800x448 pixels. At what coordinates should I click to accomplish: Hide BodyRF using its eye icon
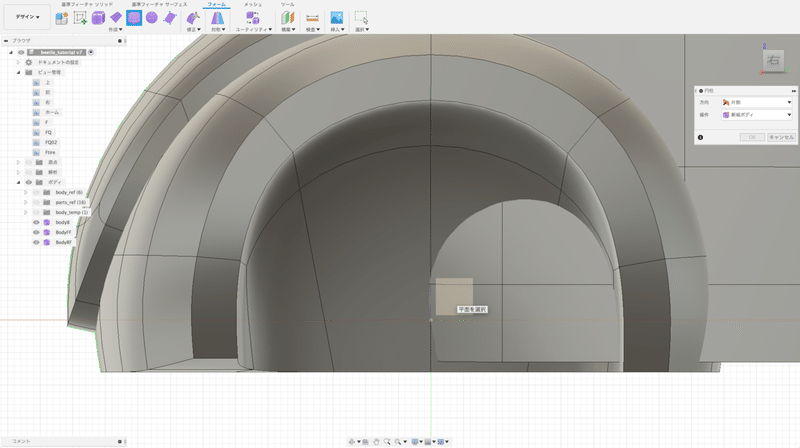tap(36, 242)
